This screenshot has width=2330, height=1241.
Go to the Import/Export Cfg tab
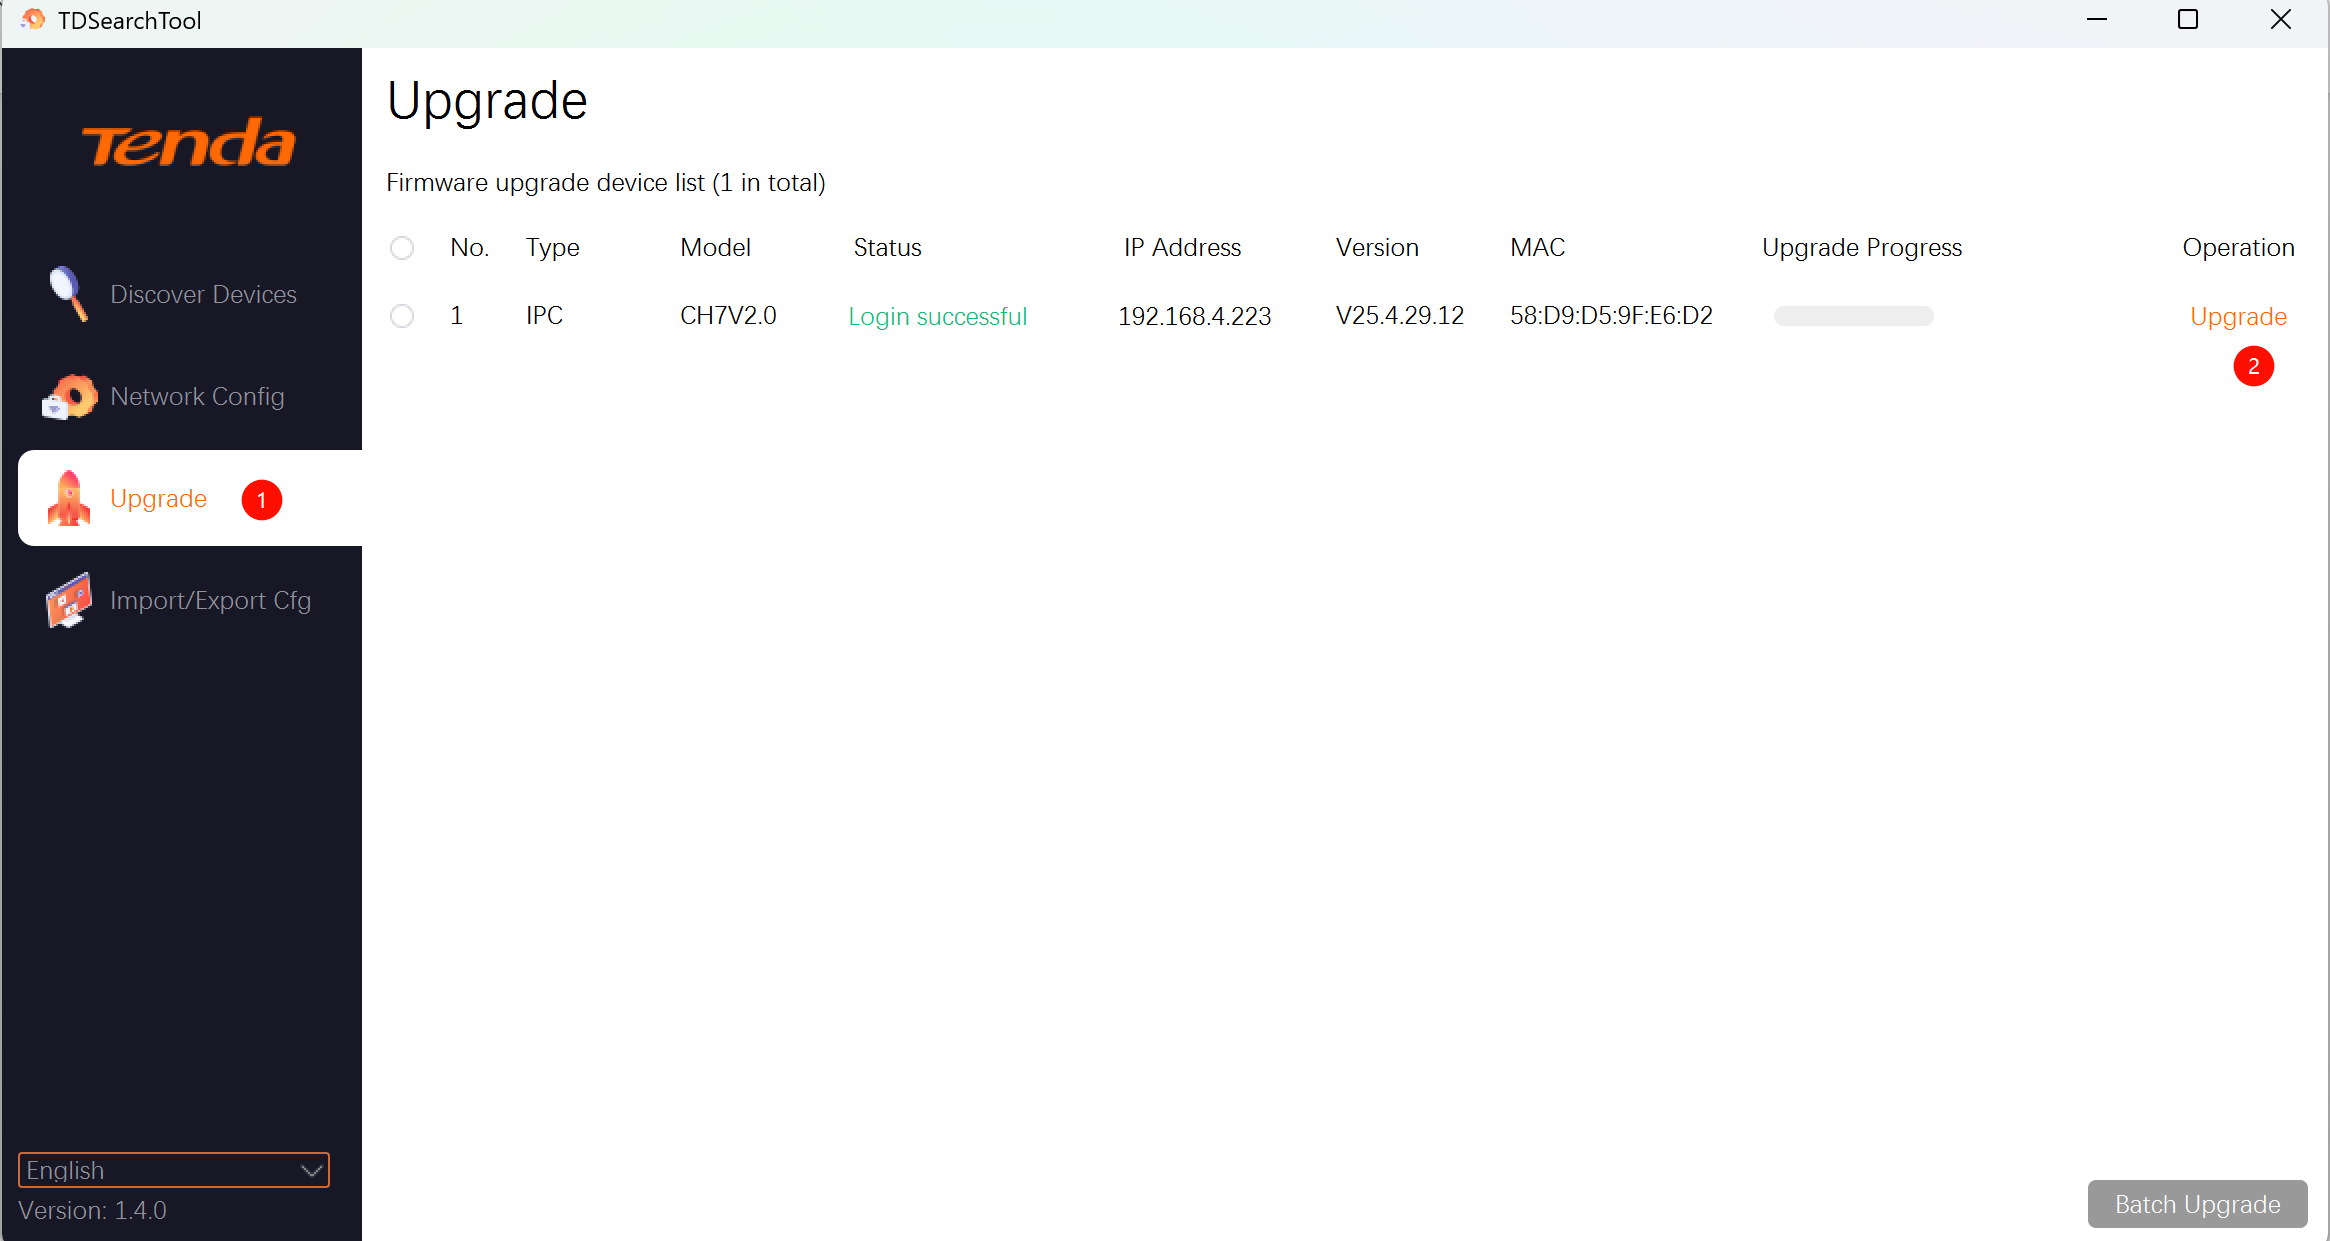(210, 600)
